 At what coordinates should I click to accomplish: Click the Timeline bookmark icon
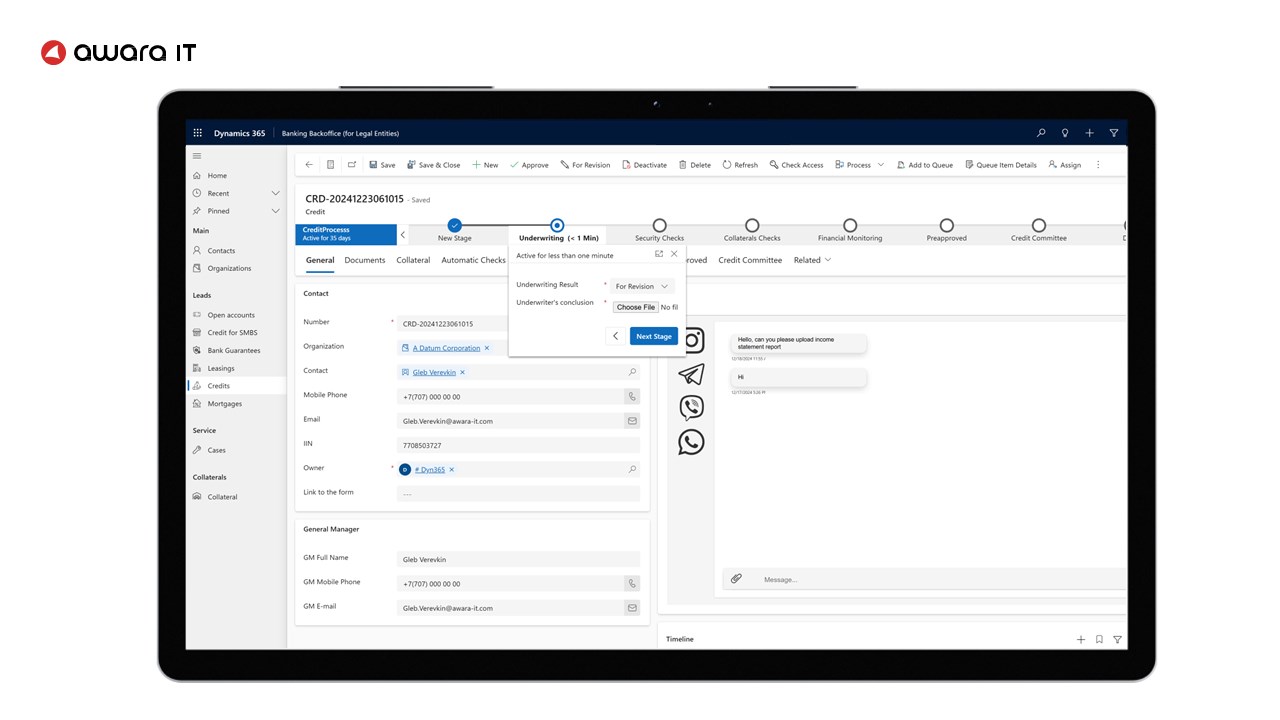click(1099, 639)
